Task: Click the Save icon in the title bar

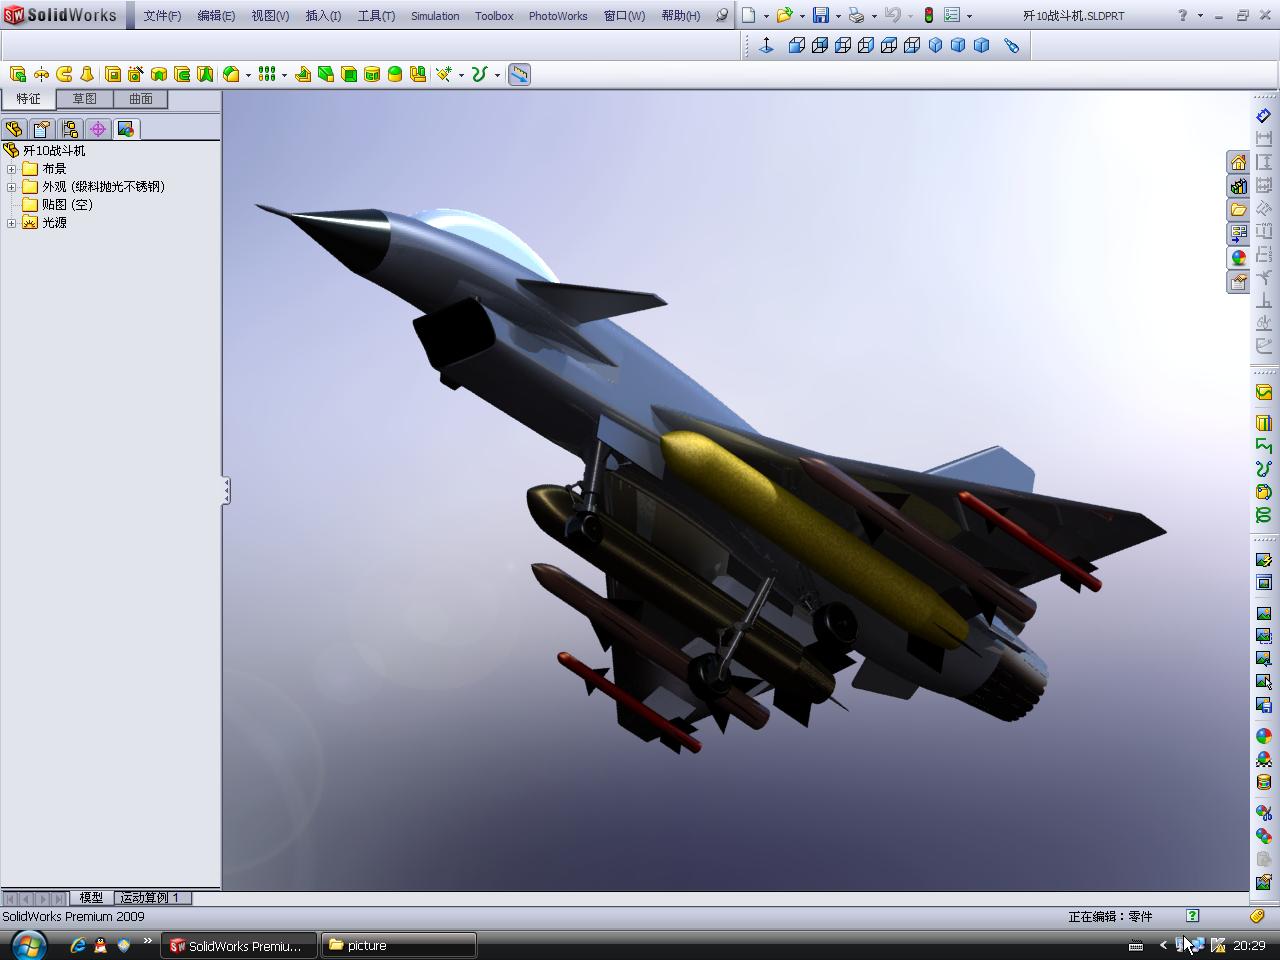Action: tap(821, 15)
